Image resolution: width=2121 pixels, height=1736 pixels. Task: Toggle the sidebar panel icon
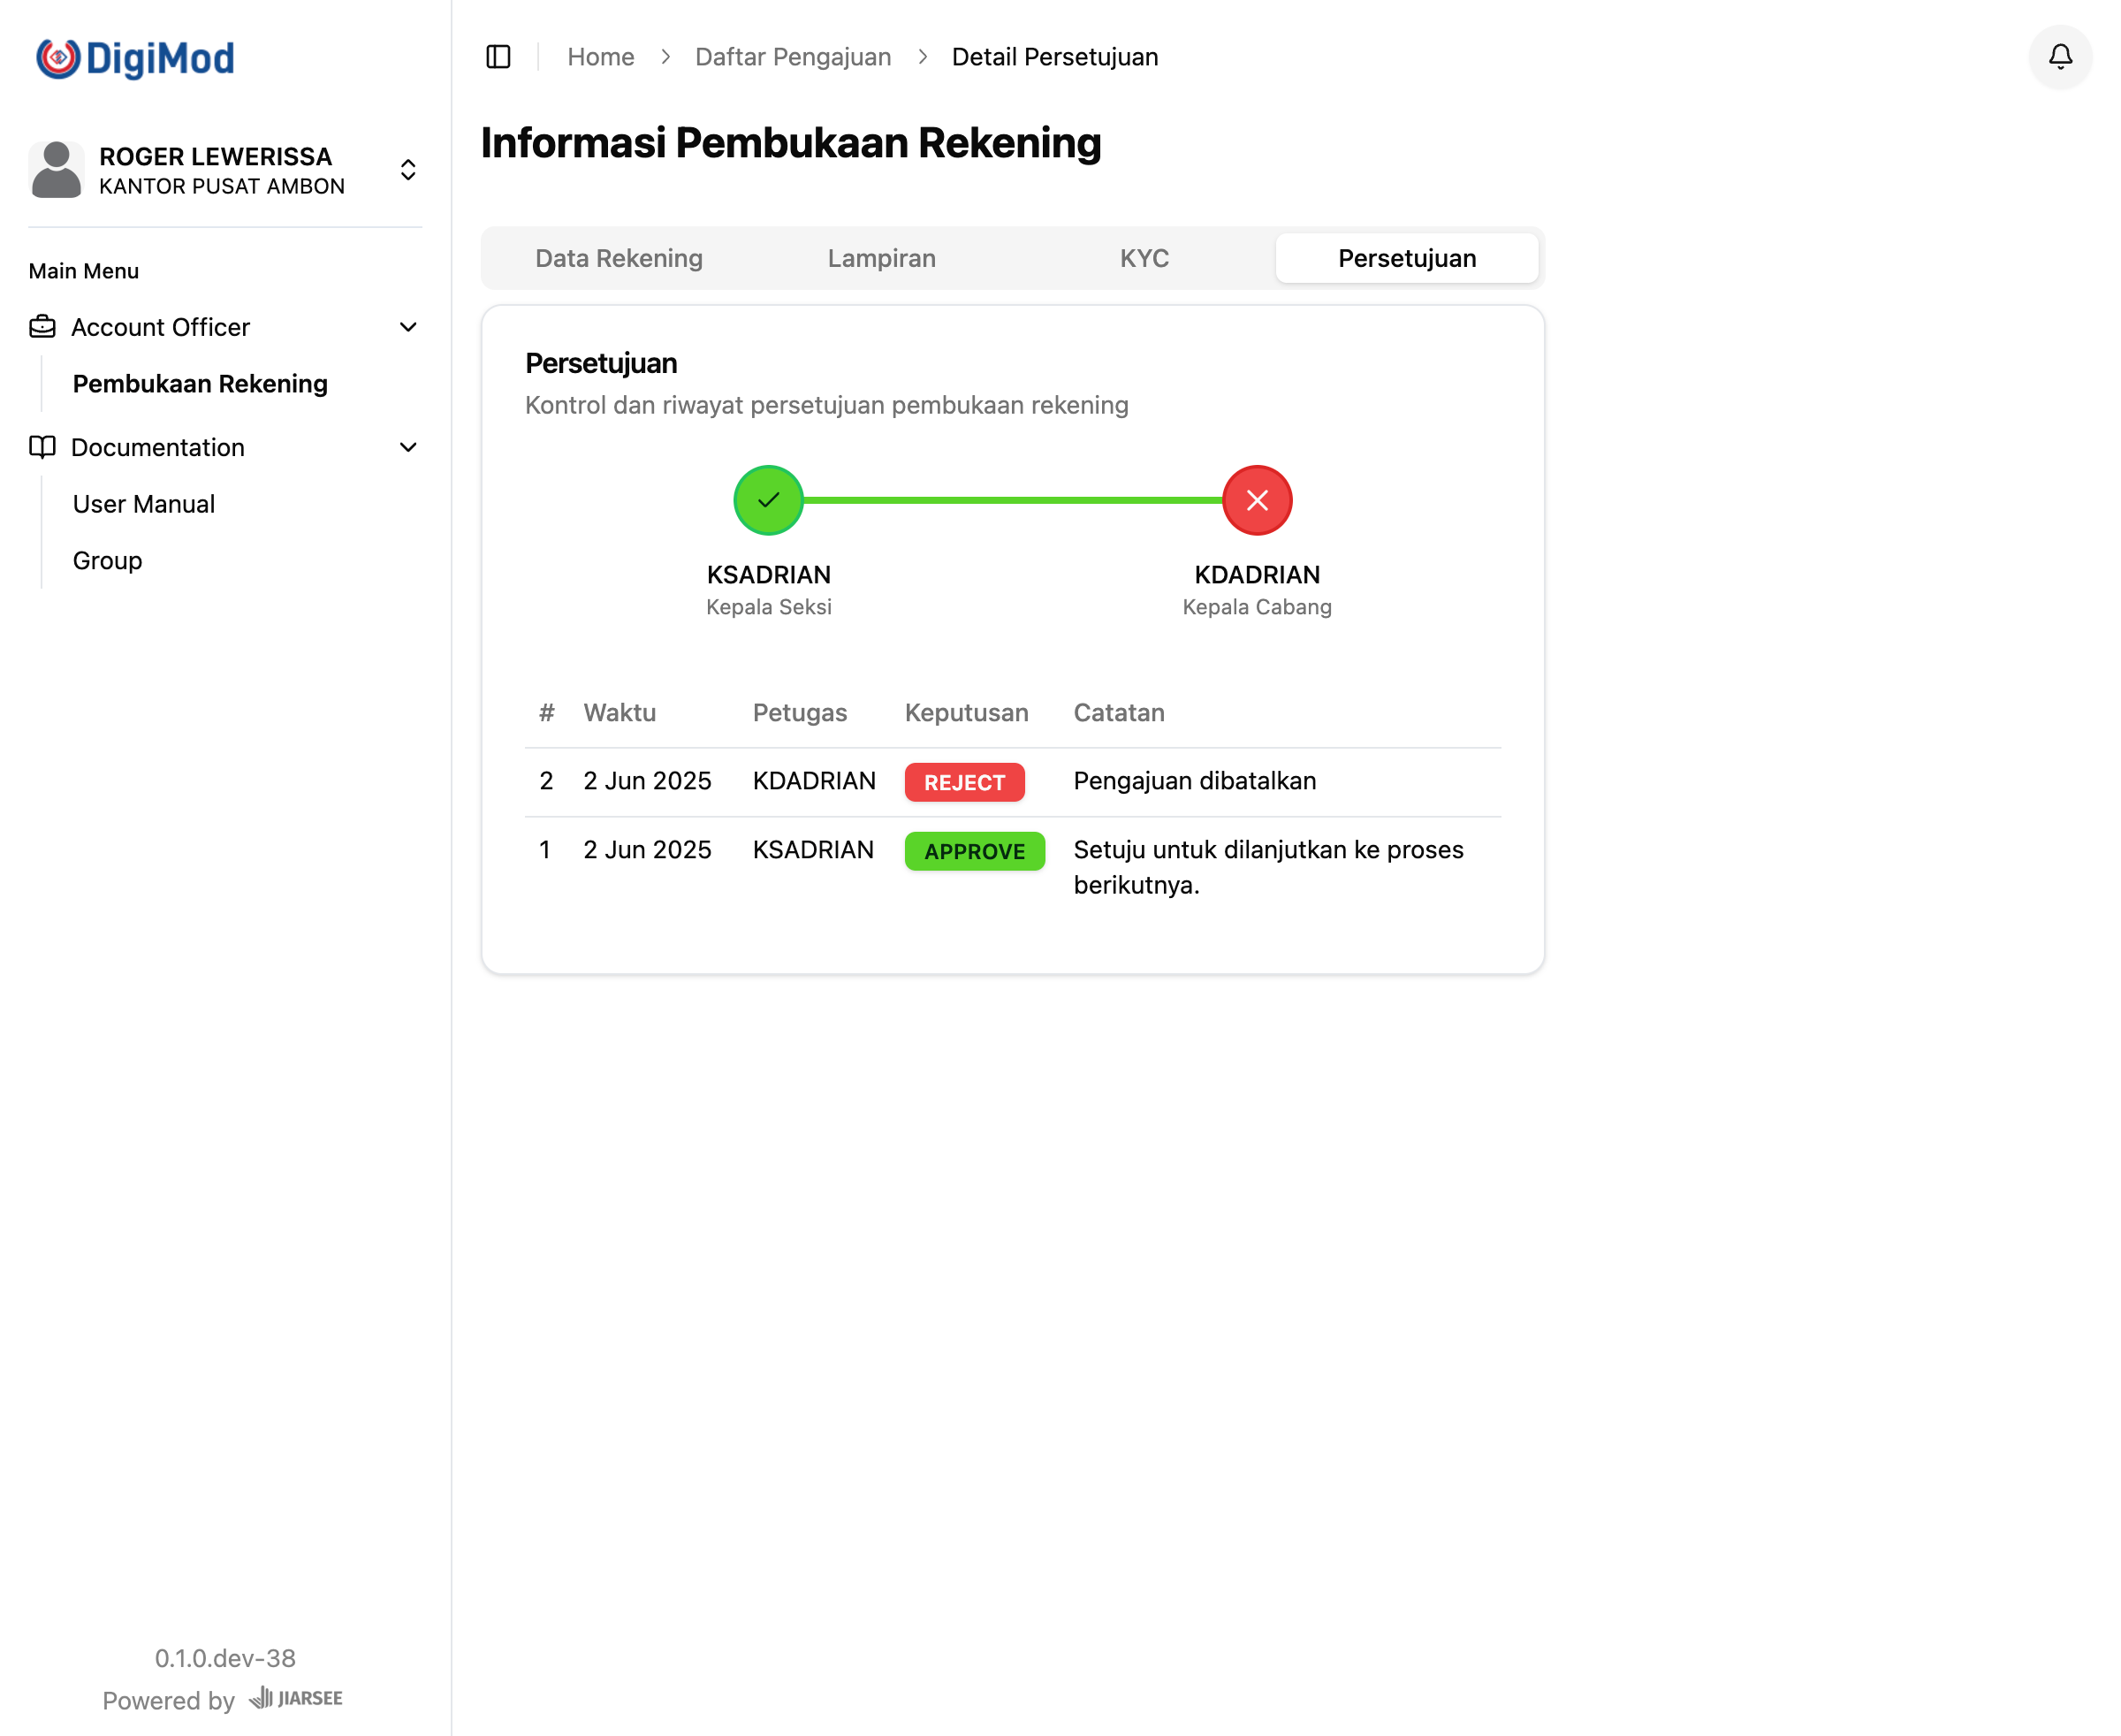tap(498, 57)
